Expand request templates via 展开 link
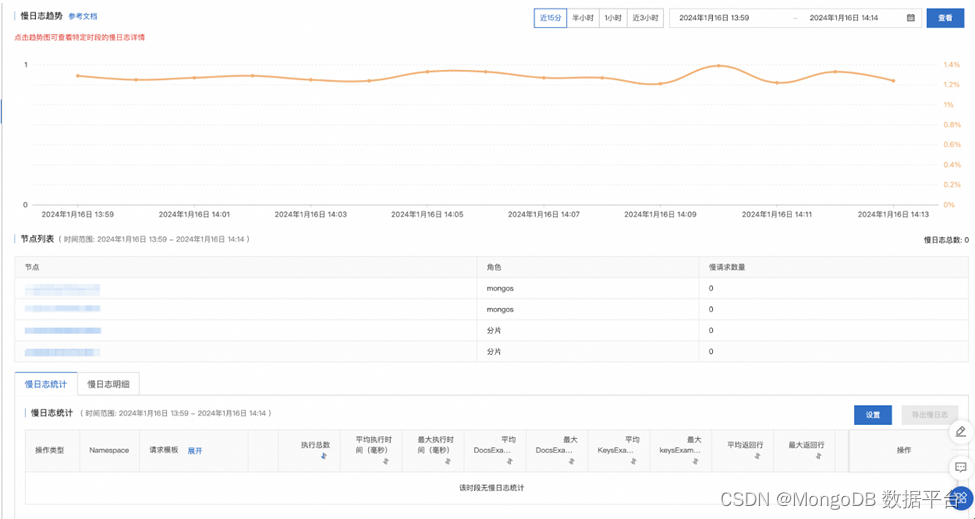 click(x=195, y=451)
